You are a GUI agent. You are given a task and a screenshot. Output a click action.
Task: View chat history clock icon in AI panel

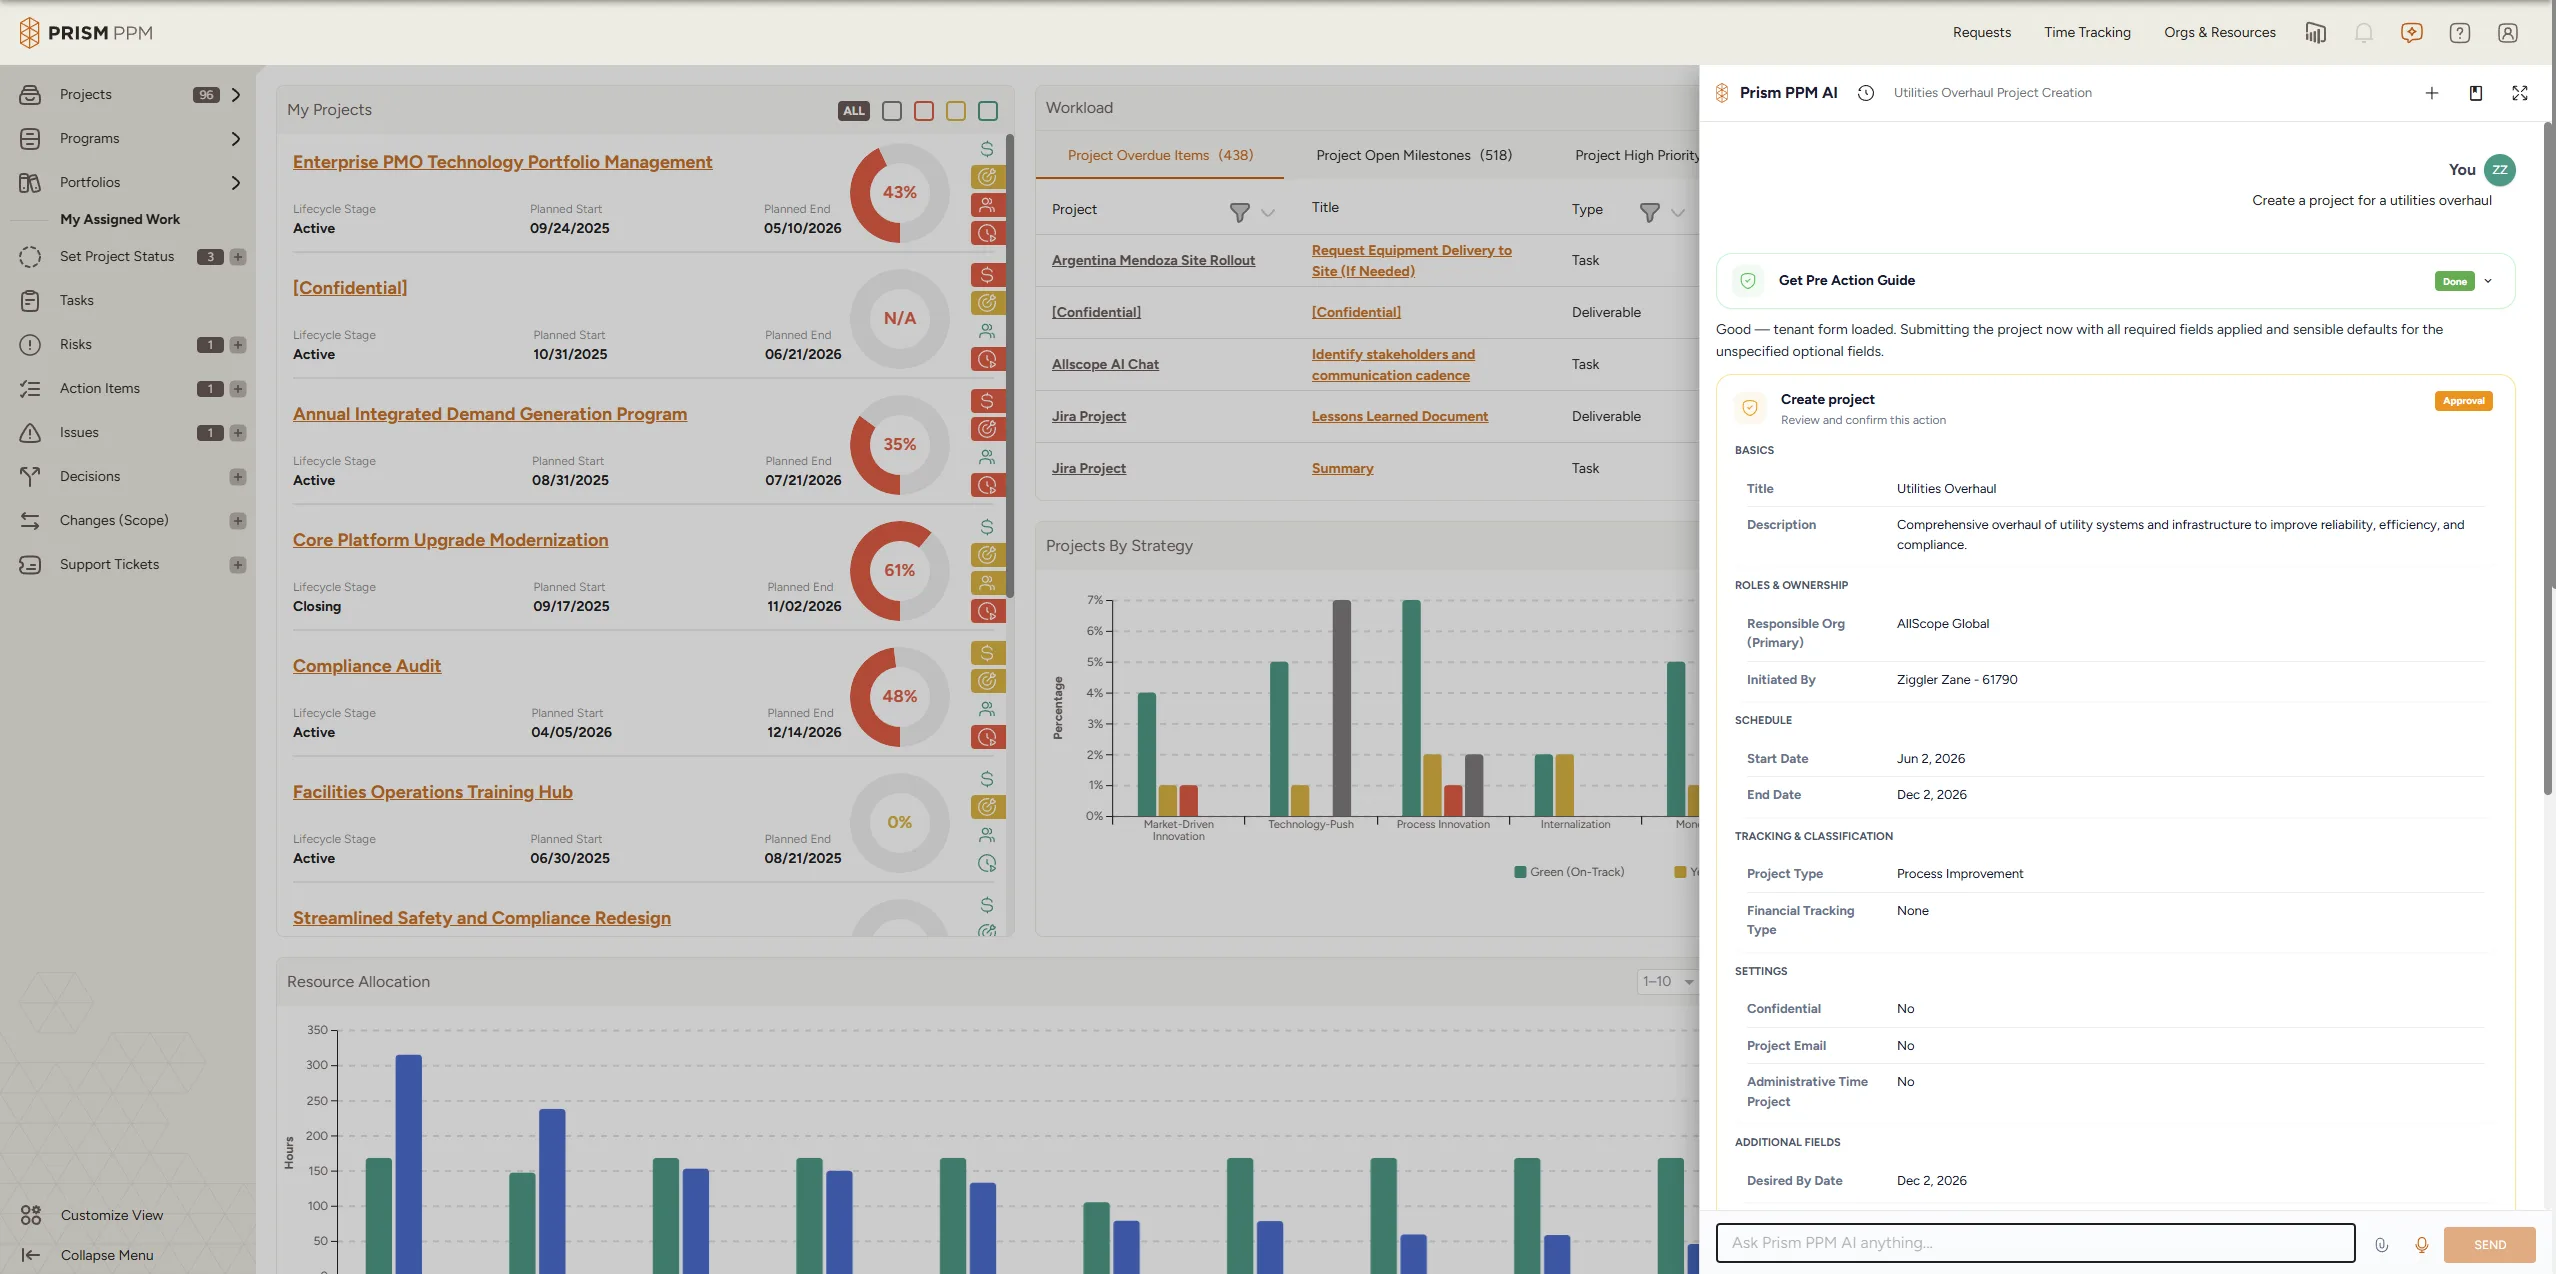coord(1865,93)
